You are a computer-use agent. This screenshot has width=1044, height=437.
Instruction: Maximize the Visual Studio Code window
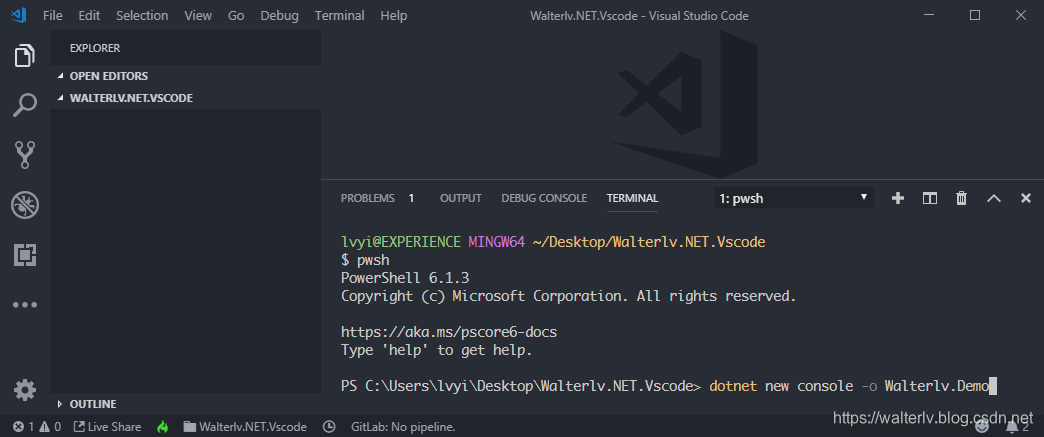click(x=975, y=15)
